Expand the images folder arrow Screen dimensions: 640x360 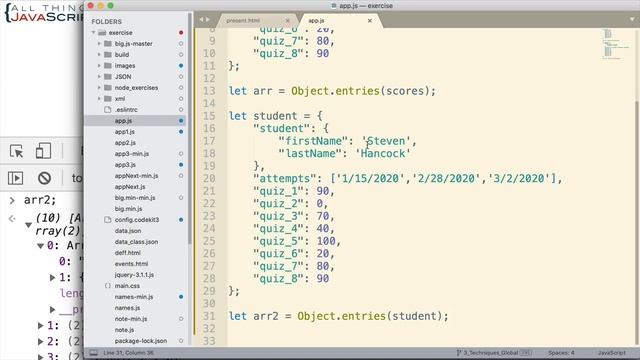pos(99,65)
